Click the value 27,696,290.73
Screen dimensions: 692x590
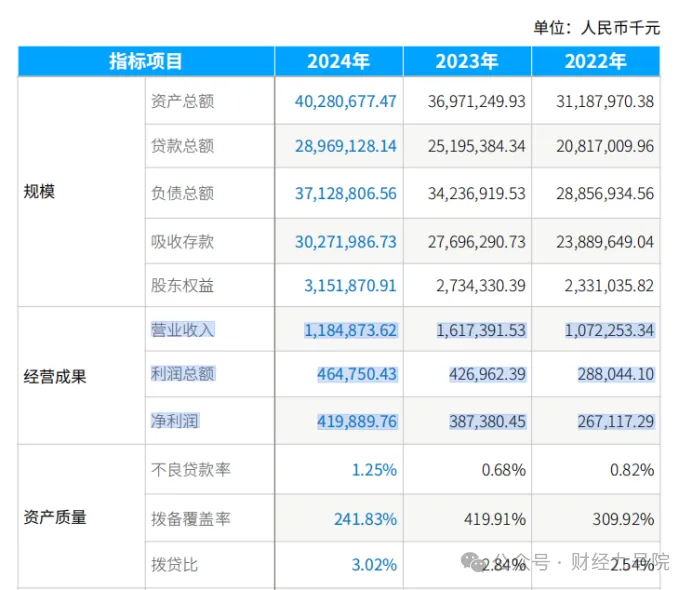pos(477,242)
